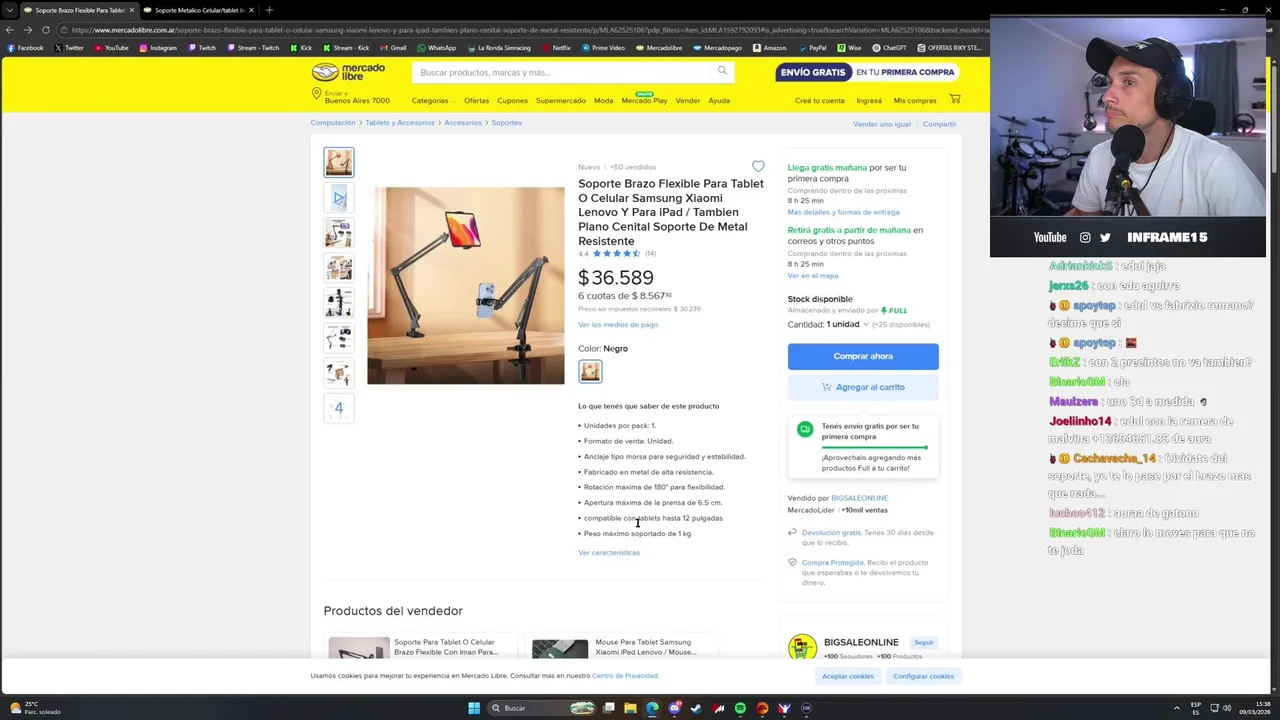Click the Compartir link
This screenshot has height=720, width=1280.
tap(939, 124)
